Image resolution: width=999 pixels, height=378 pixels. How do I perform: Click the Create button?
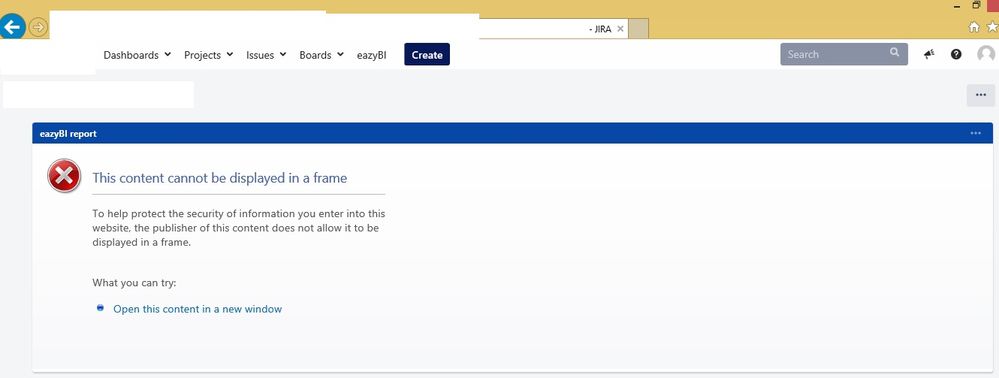pos(427,54)
